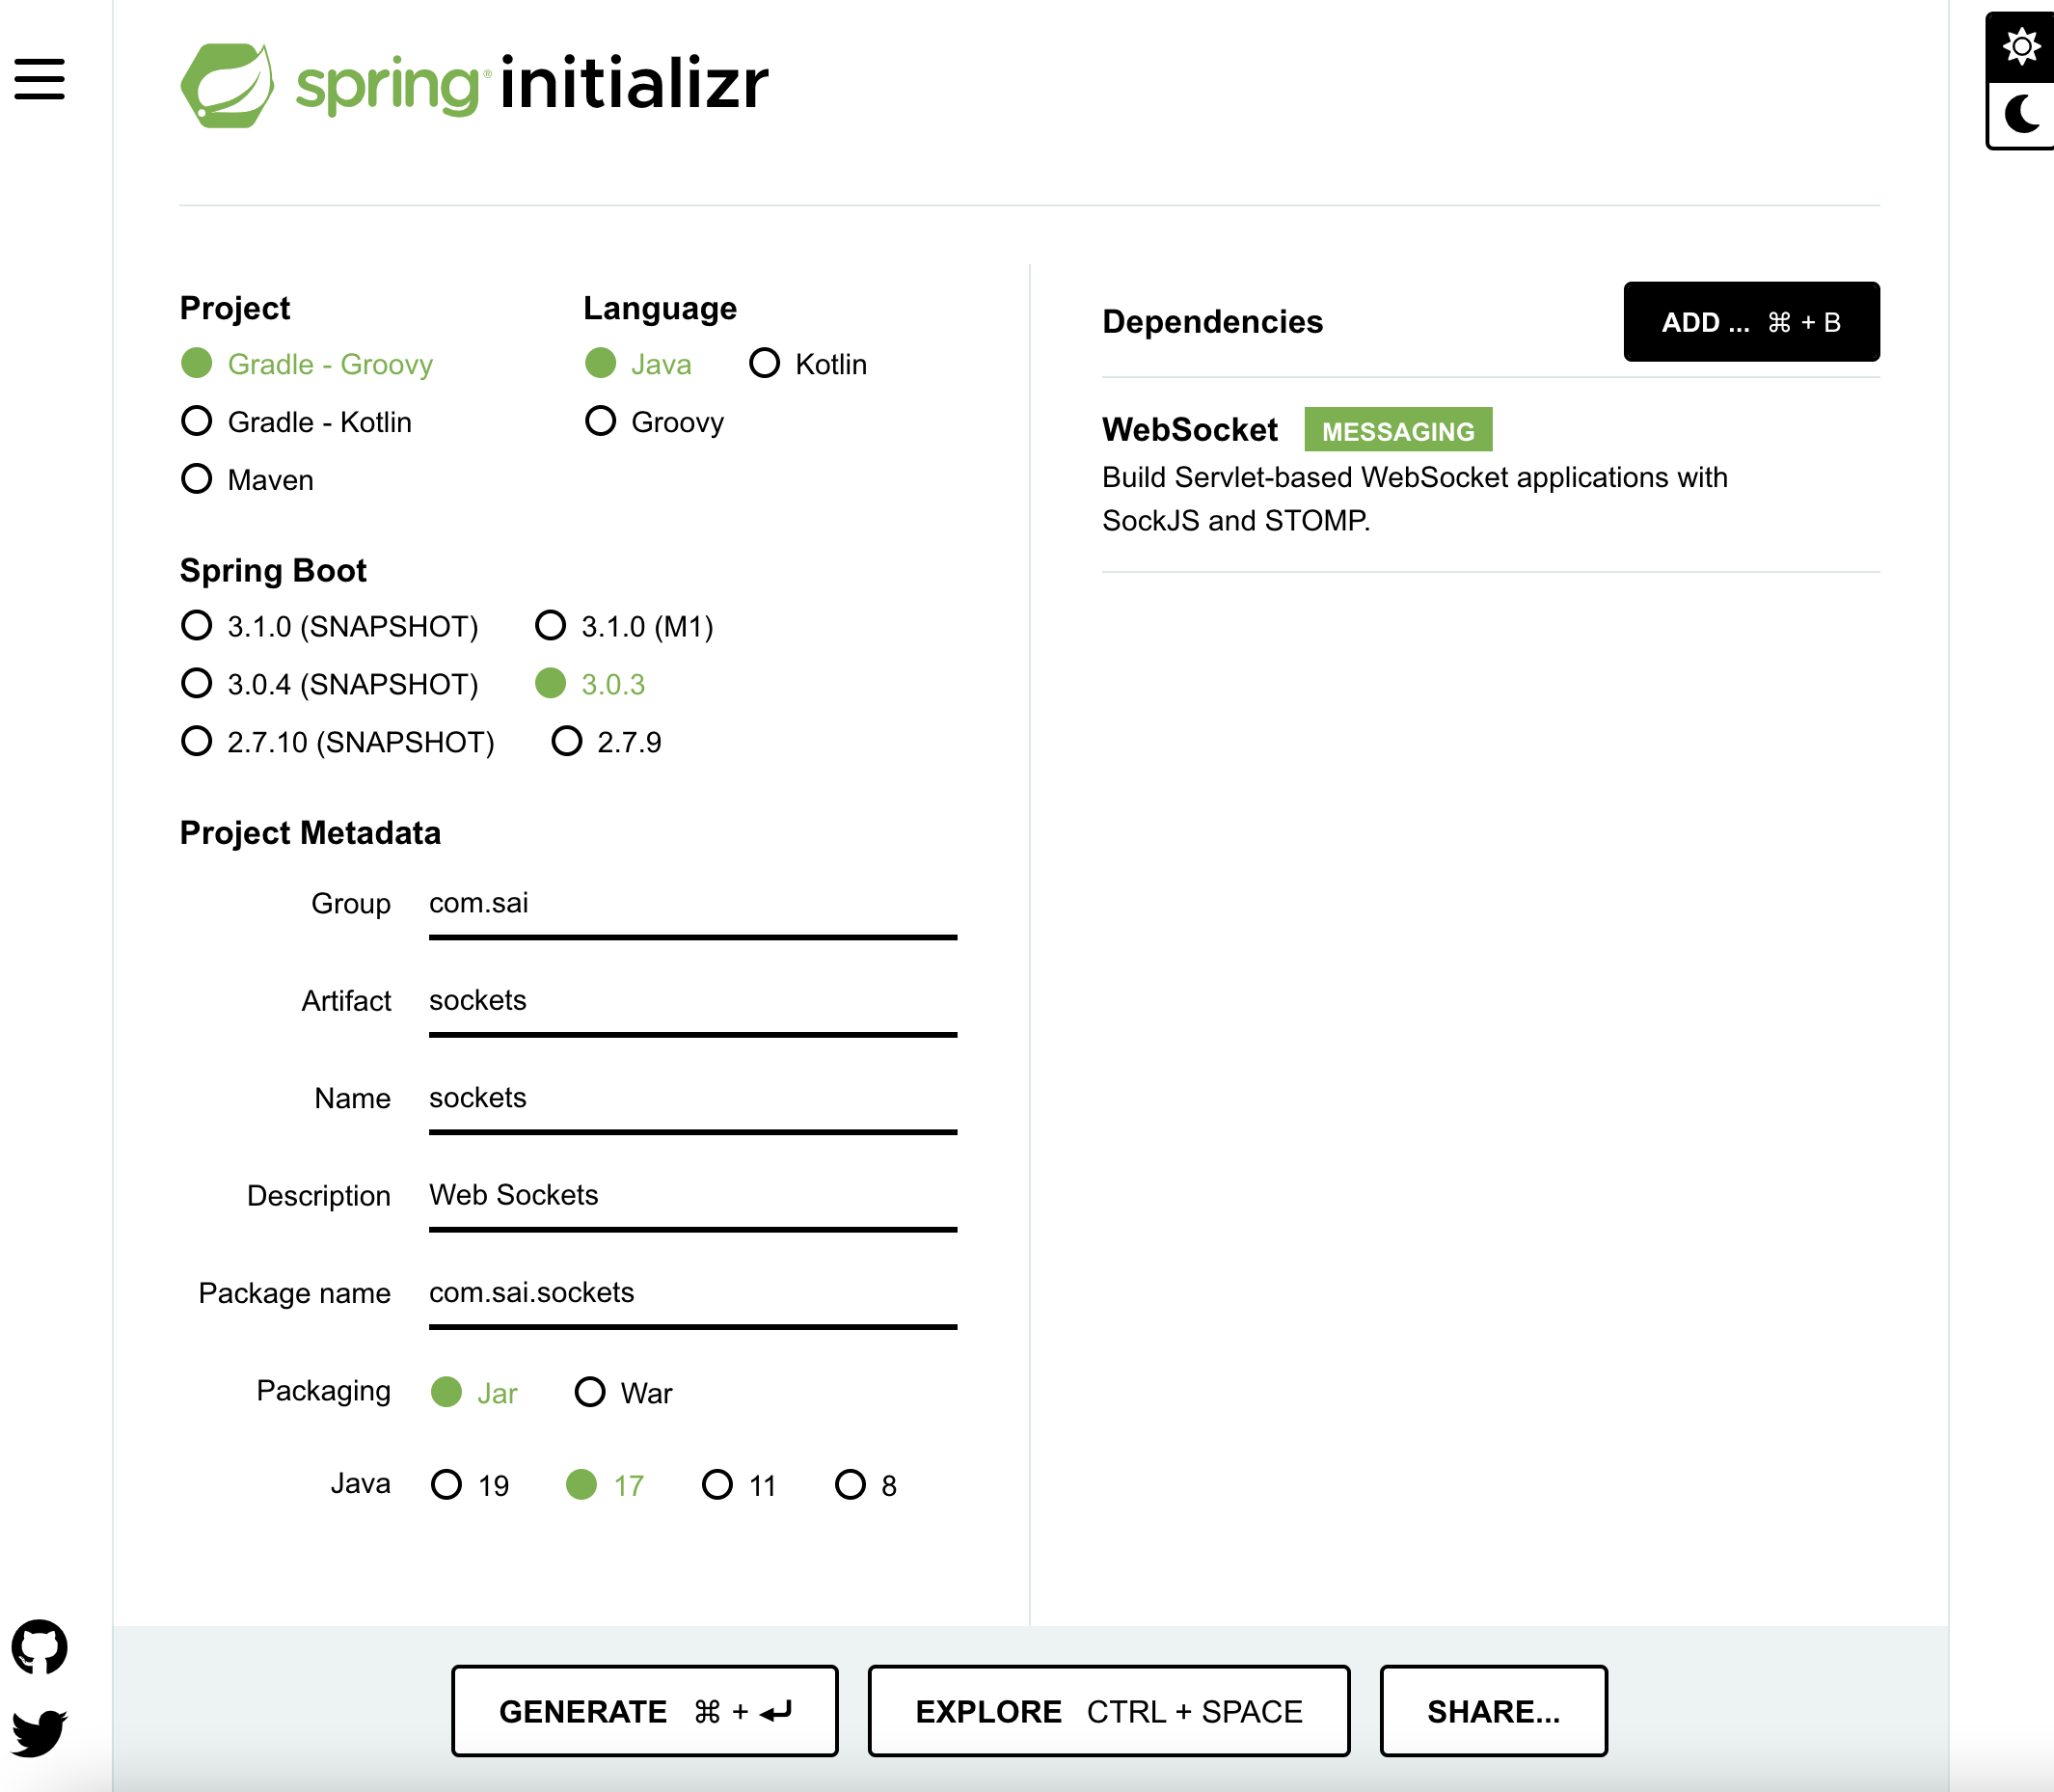This screenshot has width=2054, height=1792.
Task: Edit the Group field containing com.sai
Action: coord(692,903)
